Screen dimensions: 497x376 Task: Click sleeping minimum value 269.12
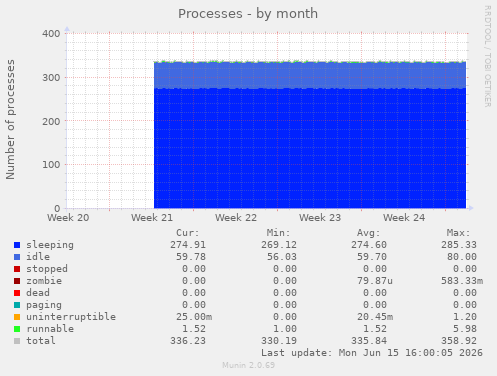coord(279,245)
